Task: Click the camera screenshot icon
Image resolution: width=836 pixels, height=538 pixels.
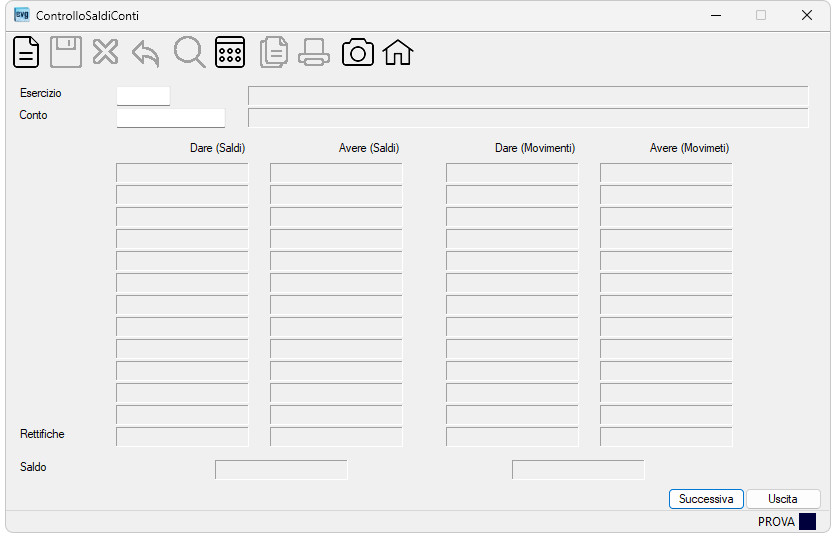Action: click(357, 52)
